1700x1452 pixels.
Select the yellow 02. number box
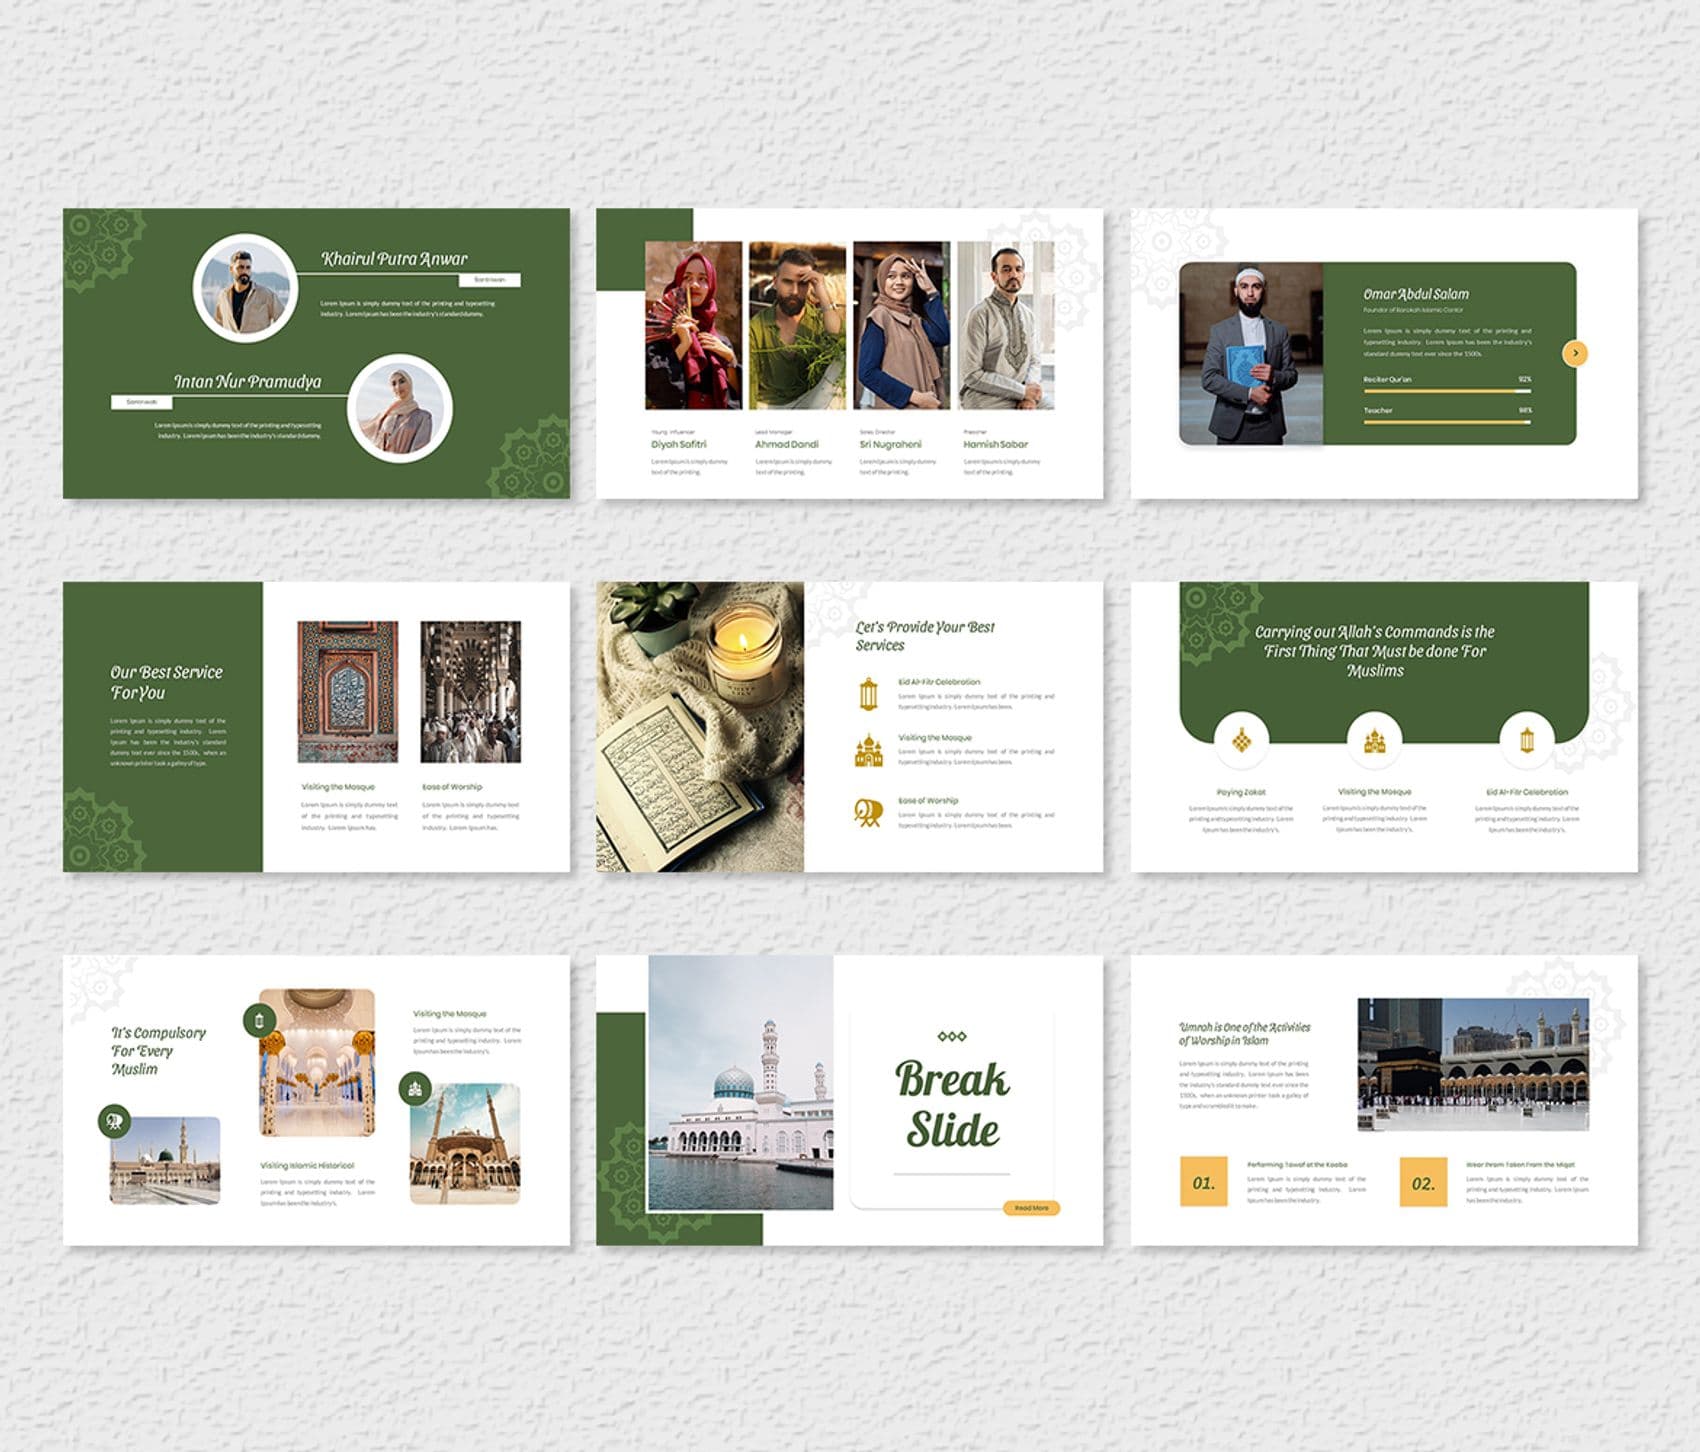point(1423,1182)
